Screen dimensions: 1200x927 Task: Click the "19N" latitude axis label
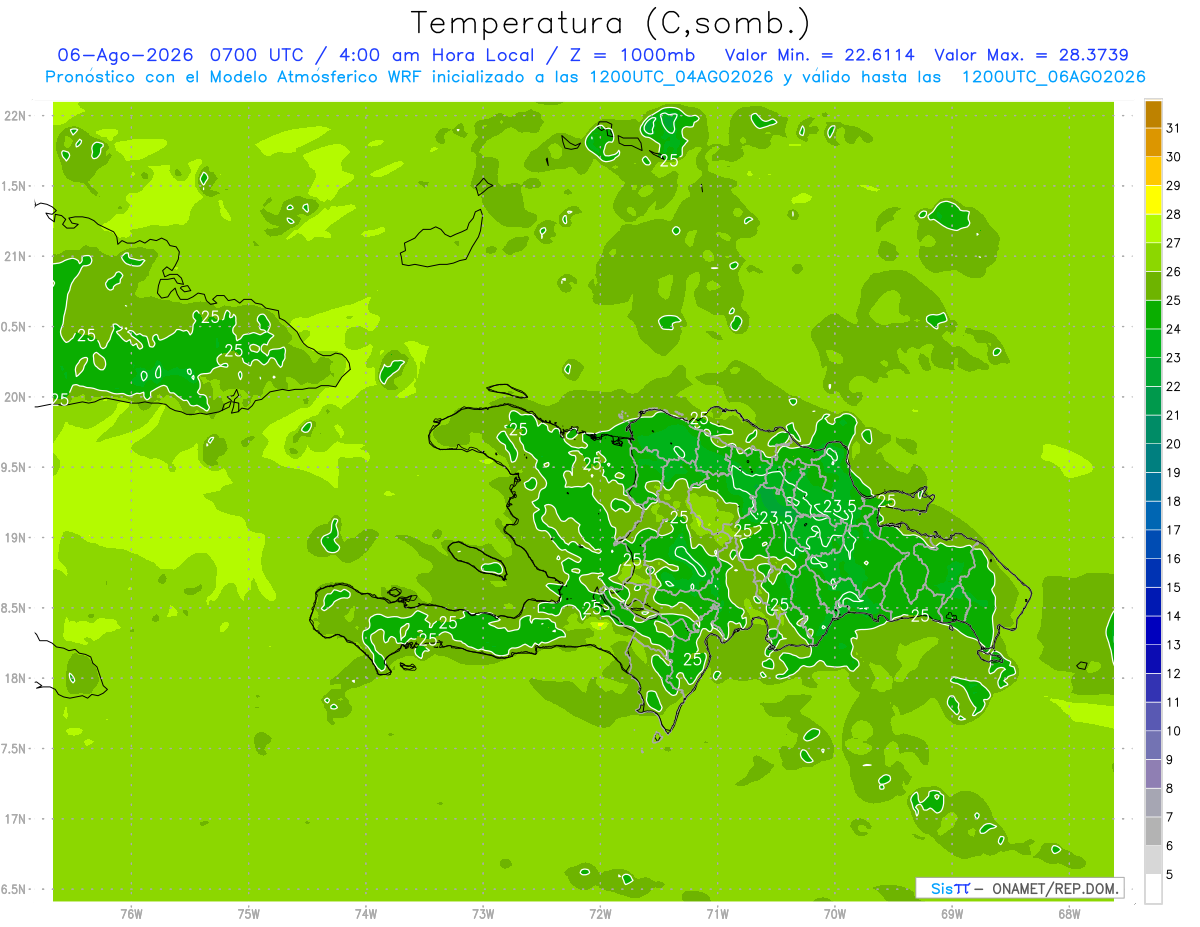point(16,538)
